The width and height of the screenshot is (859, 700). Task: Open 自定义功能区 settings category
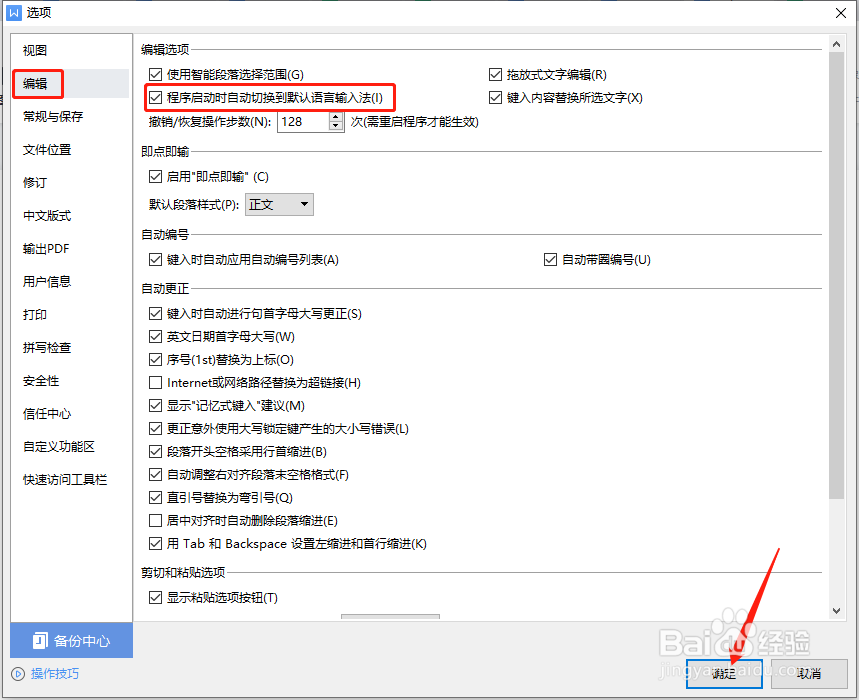pos(59,446)
